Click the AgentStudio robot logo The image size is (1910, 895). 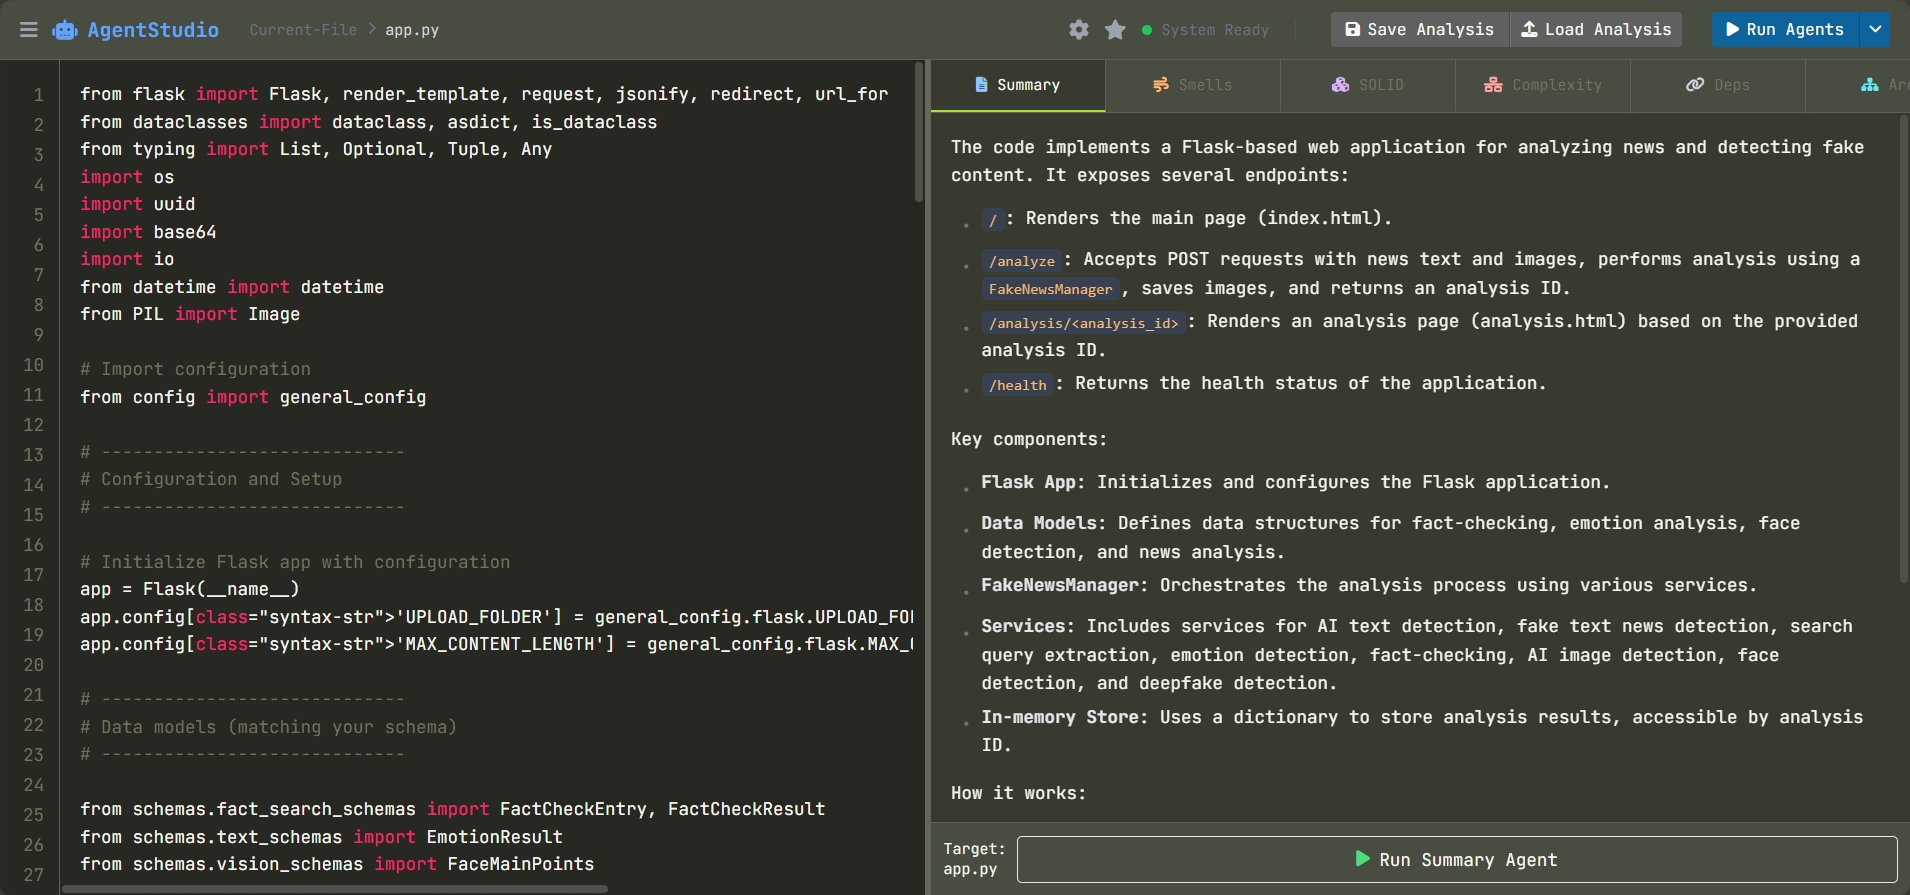click(65, 30)
